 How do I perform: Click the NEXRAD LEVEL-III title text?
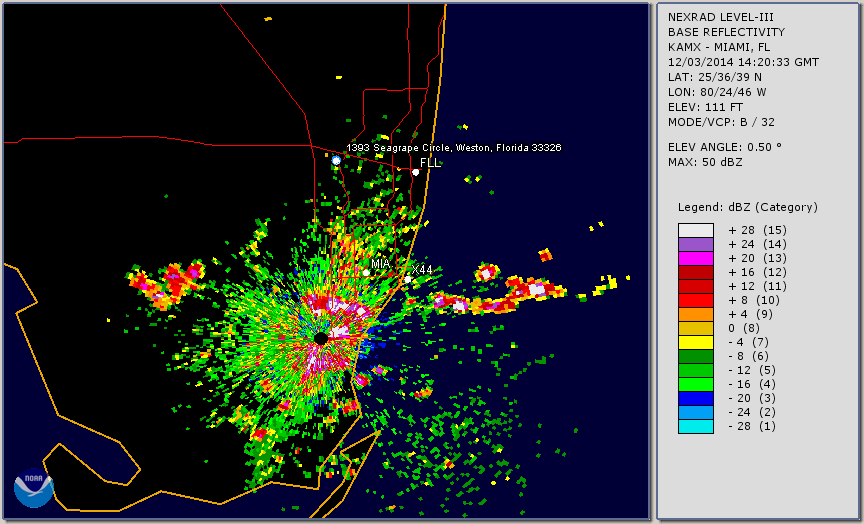tap(721, 18)
